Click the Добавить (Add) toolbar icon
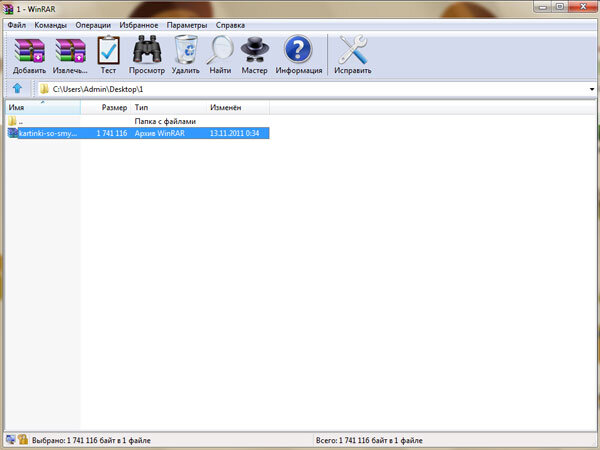This screenshot has width=600, height=450. tap(29, 51)
